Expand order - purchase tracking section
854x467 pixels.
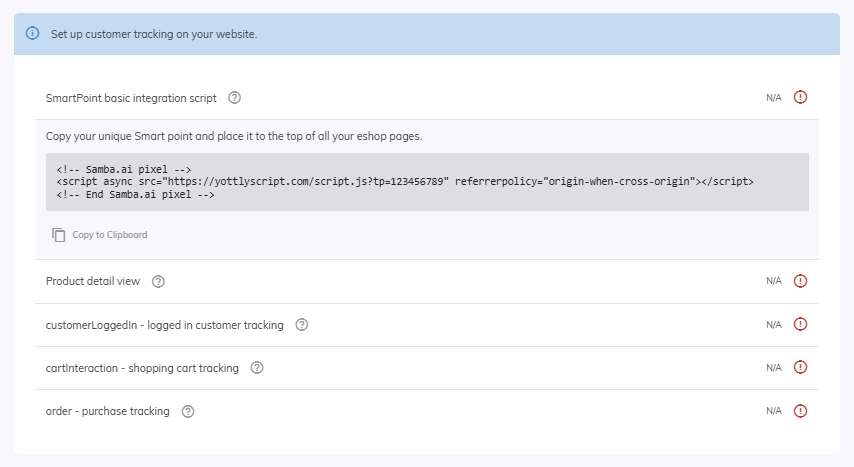107,411
